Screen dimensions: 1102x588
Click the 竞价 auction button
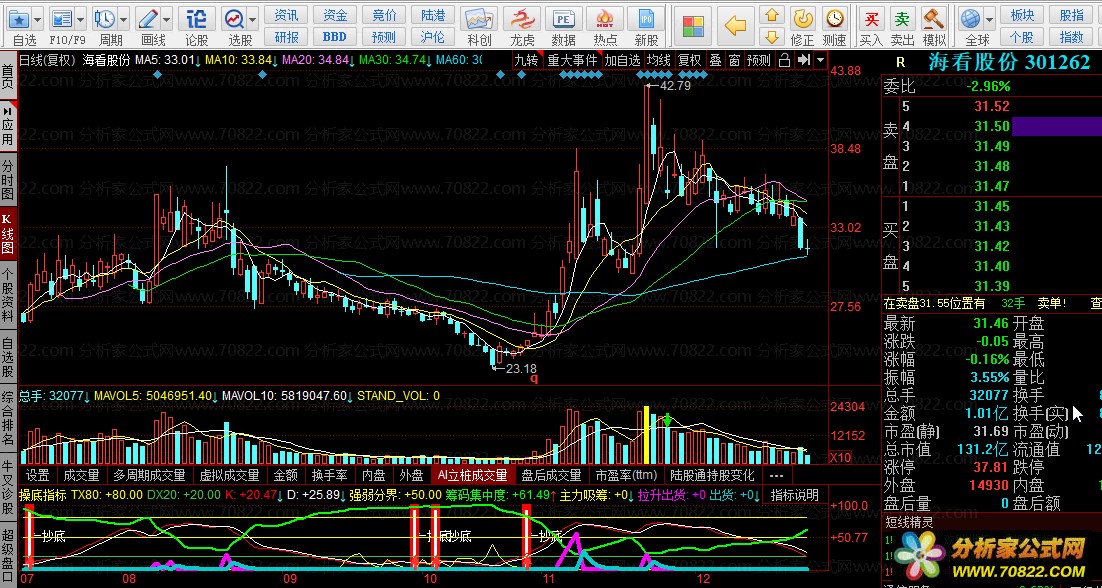tap(384, 15)
